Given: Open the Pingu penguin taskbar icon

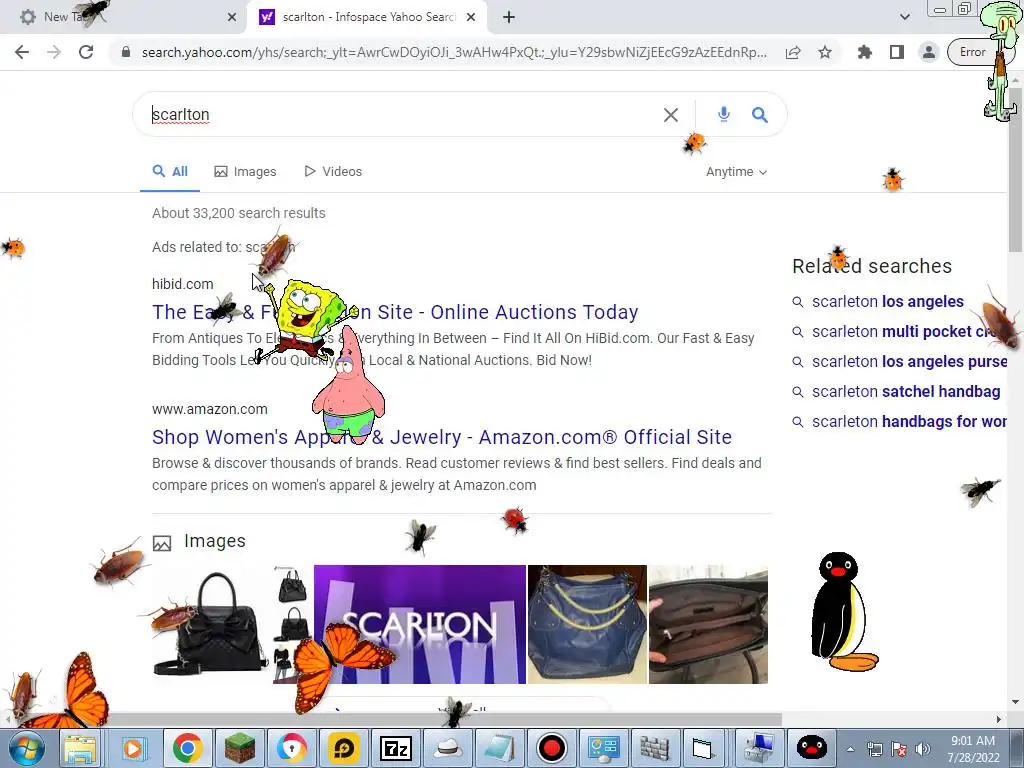Looking at the screenshot, I should coord(812,748).
